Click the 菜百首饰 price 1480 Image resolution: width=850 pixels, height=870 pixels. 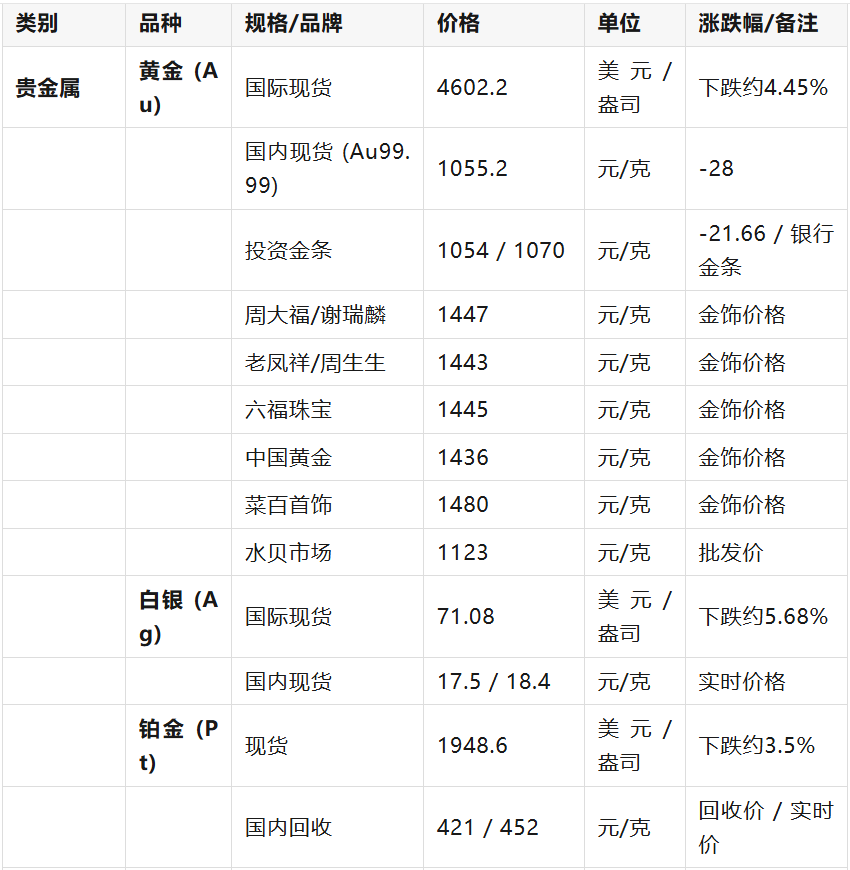pos(463,505)
